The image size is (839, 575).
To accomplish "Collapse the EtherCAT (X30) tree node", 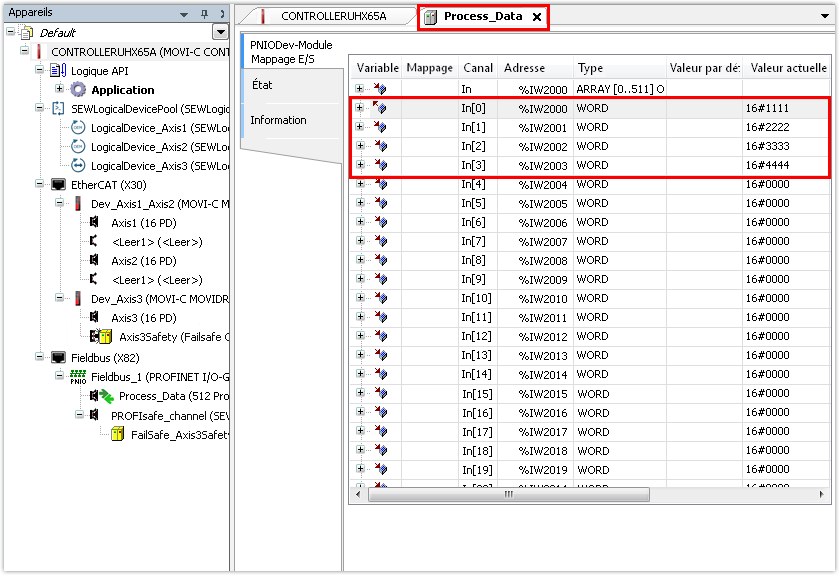I will (40, 185).
